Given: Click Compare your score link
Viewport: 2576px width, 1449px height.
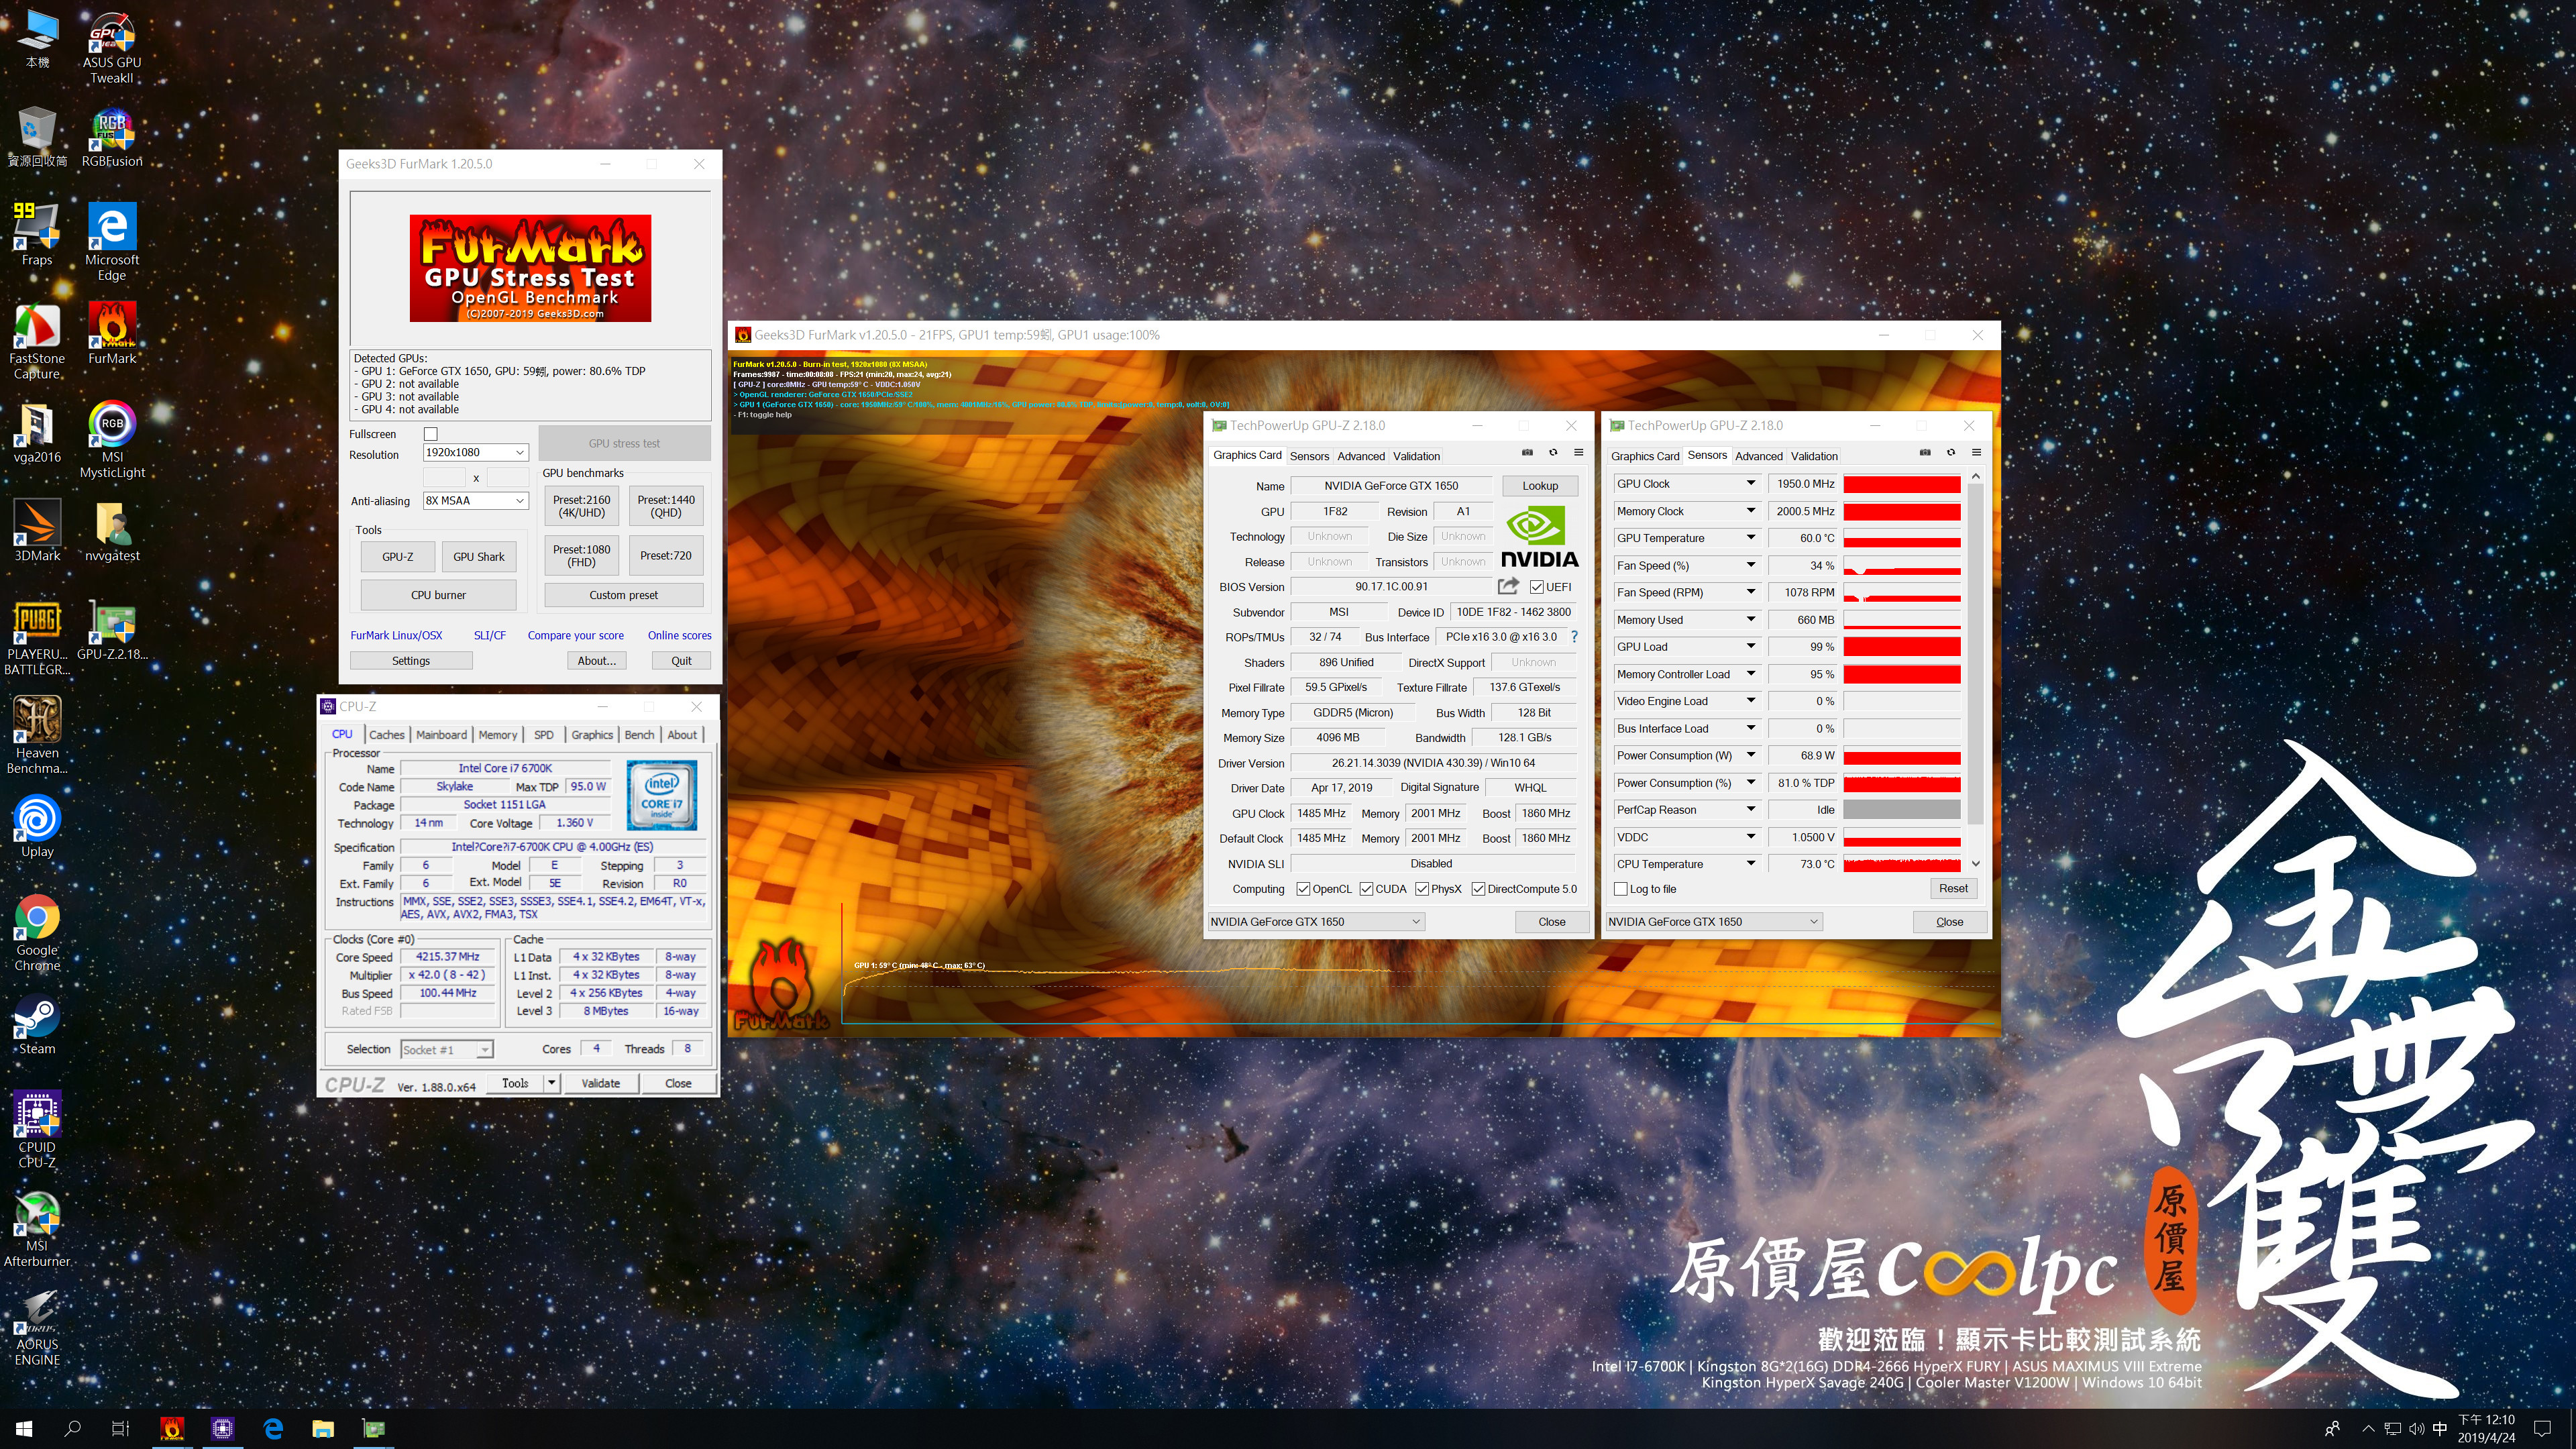Looking at the screenshot, I should click(575, 635).
